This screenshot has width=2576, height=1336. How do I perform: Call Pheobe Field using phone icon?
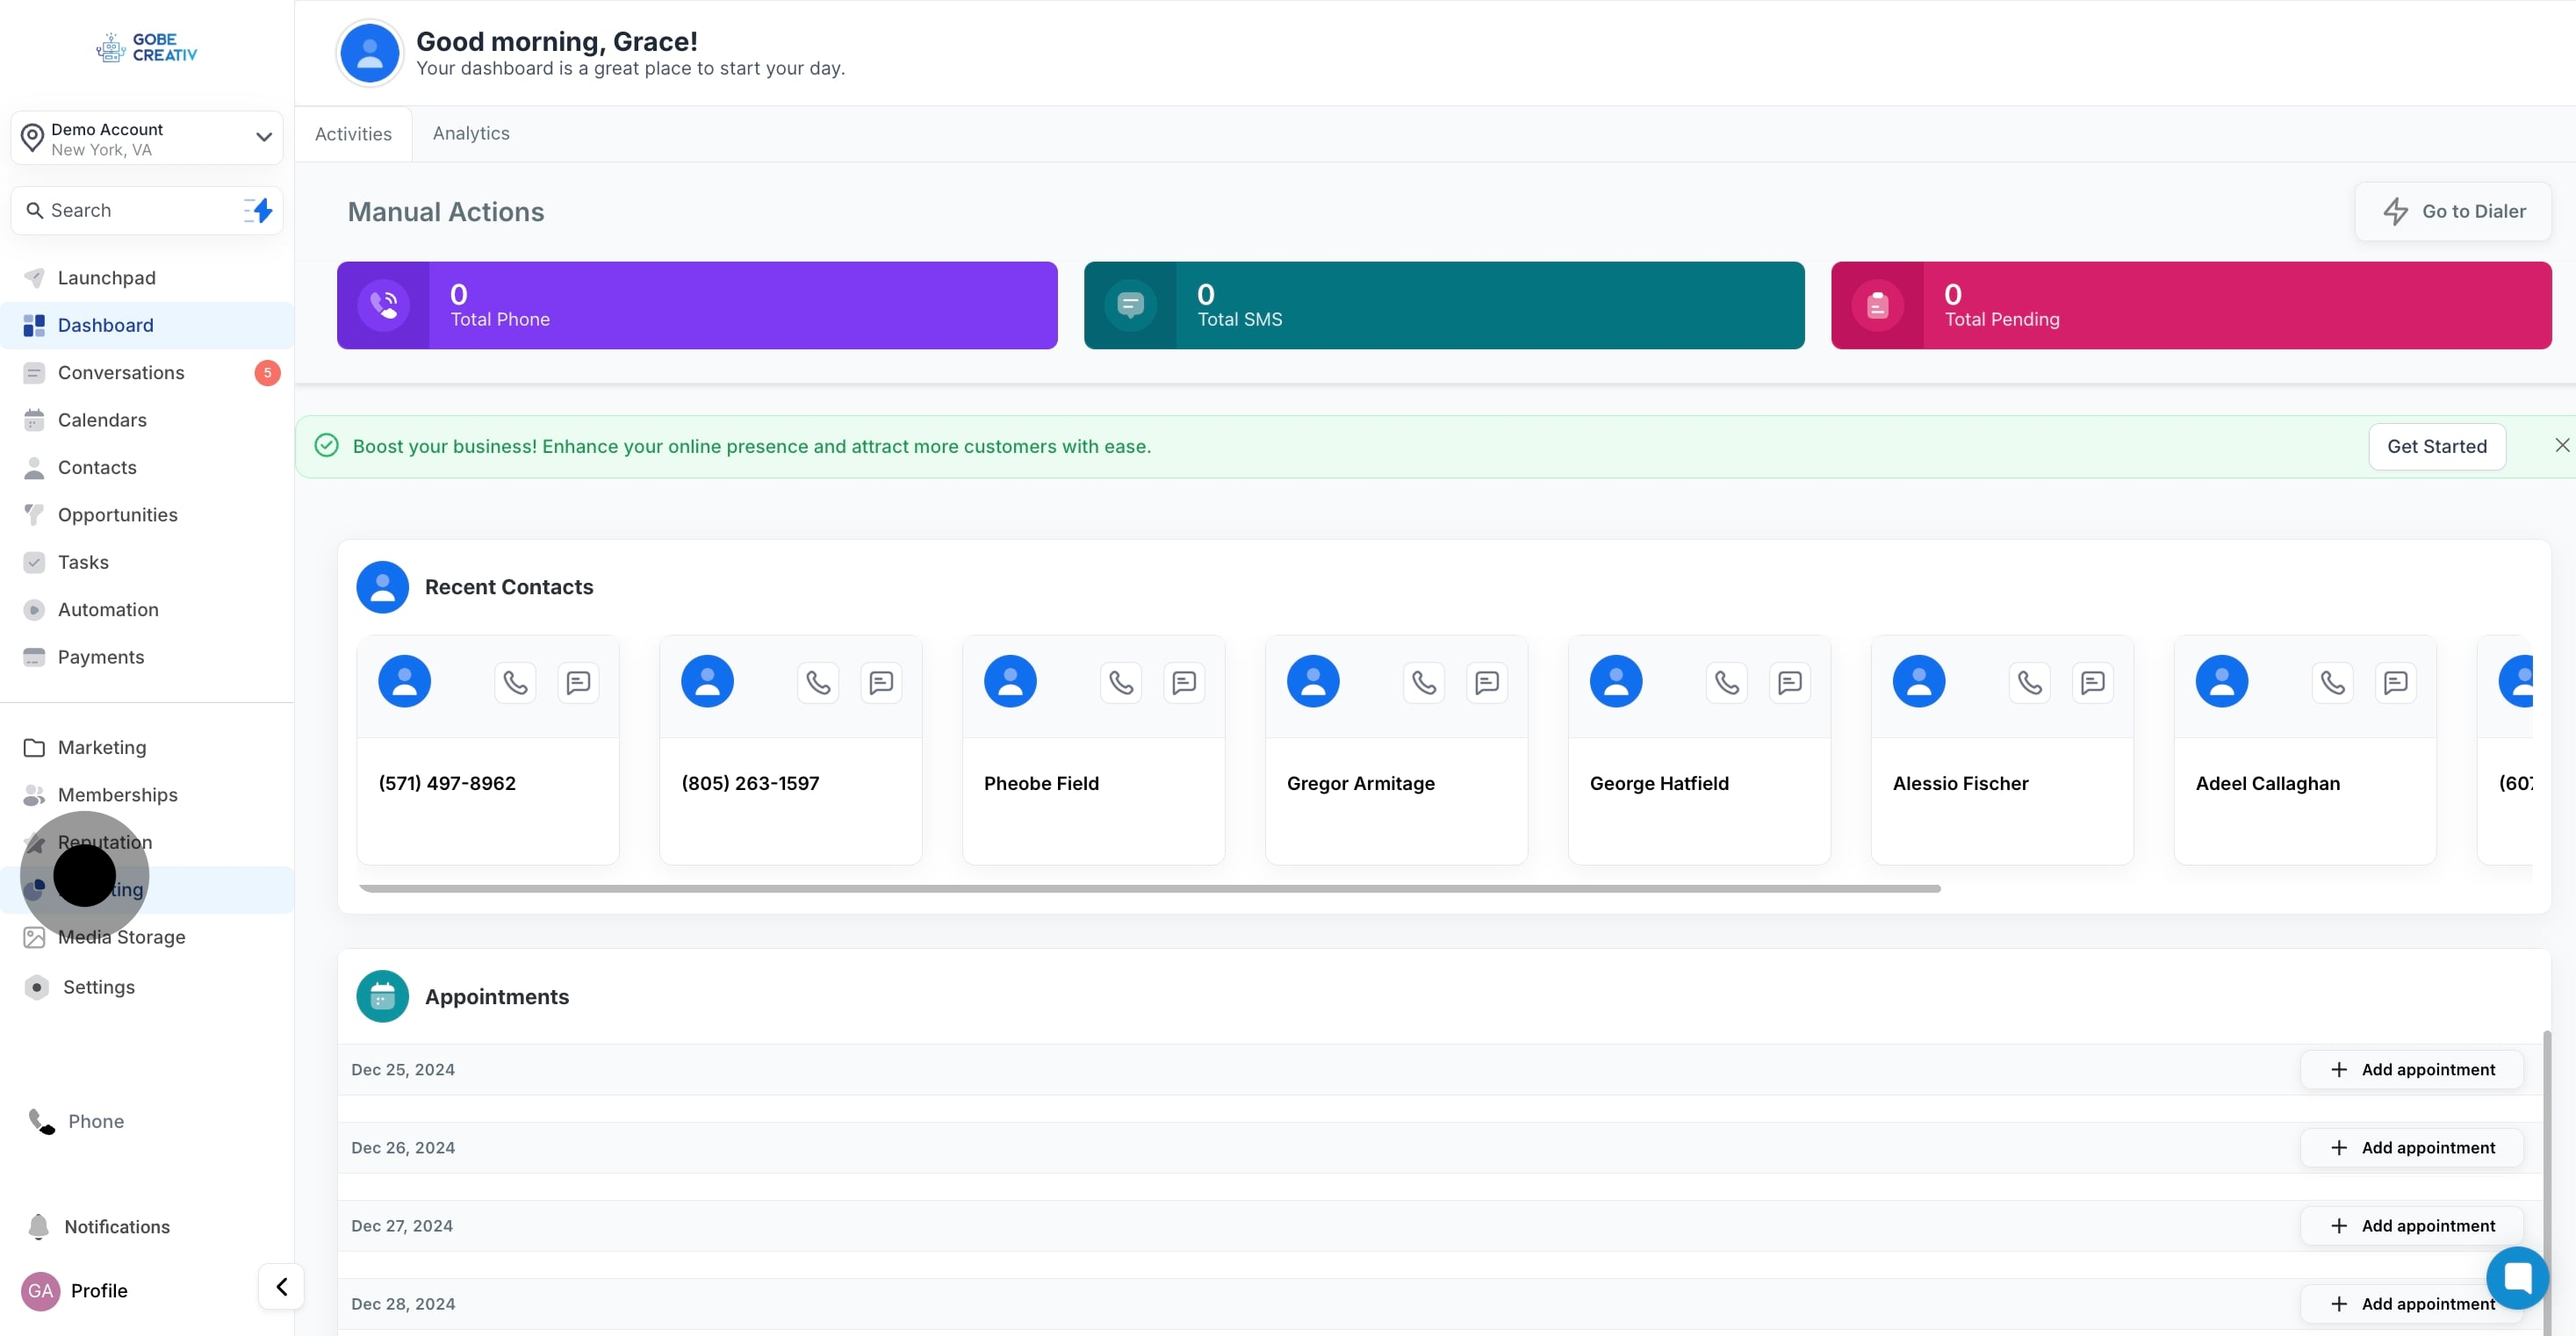coord(1121,683)
